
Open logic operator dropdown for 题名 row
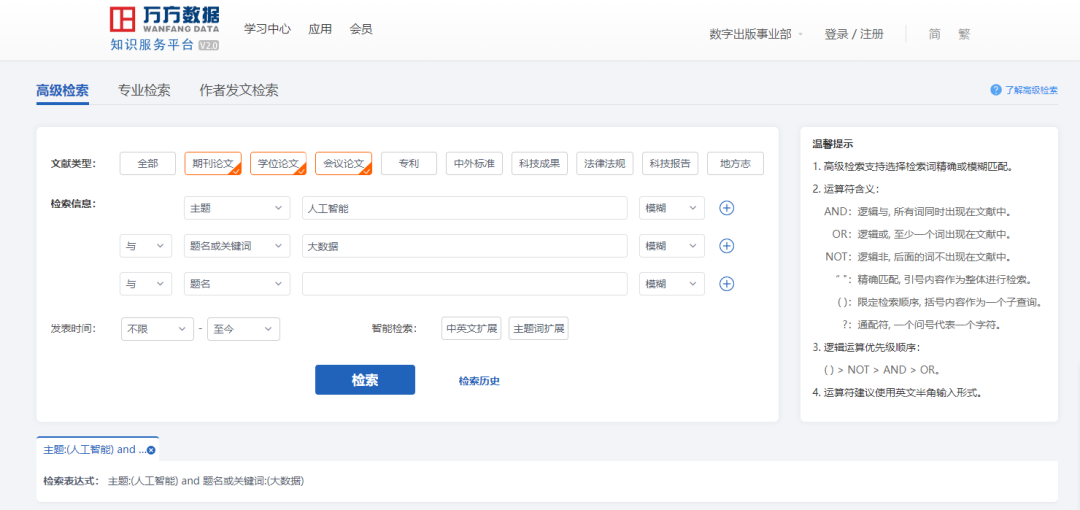146,284
